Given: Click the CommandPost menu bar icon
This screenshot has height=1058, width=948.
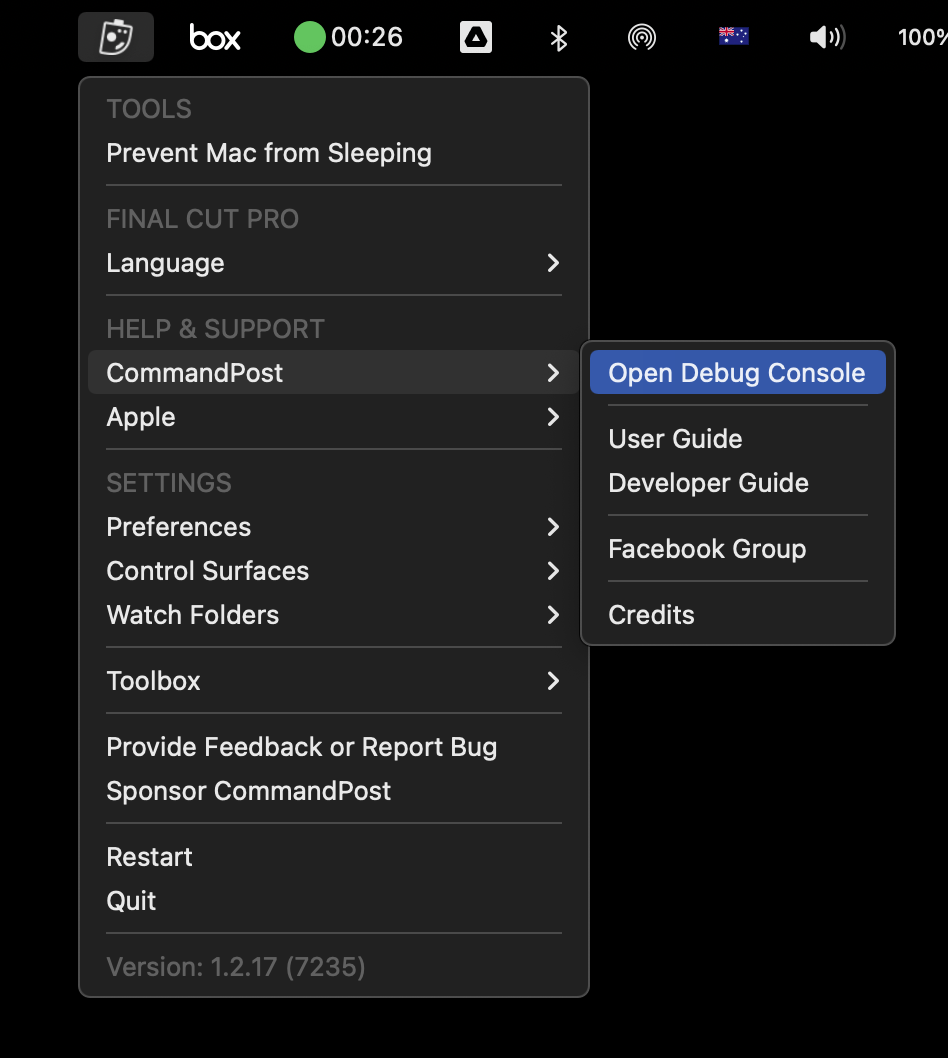Looking at the screenshot, I should click(116, 37).
